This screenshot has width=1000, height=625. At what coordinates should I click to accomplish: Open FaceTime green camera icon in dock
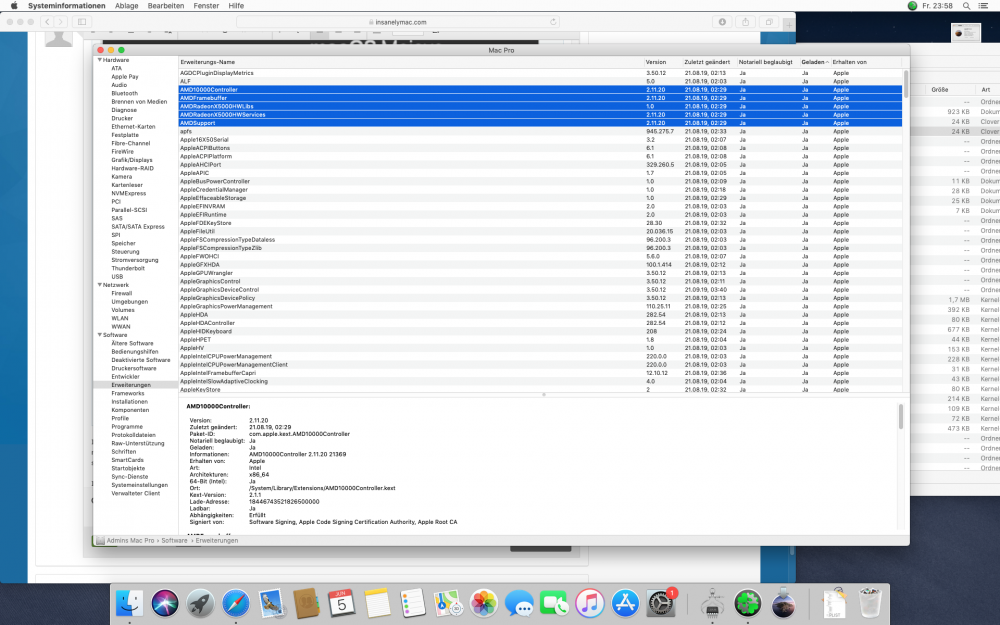pyautogui.click(x=554, y=603)
